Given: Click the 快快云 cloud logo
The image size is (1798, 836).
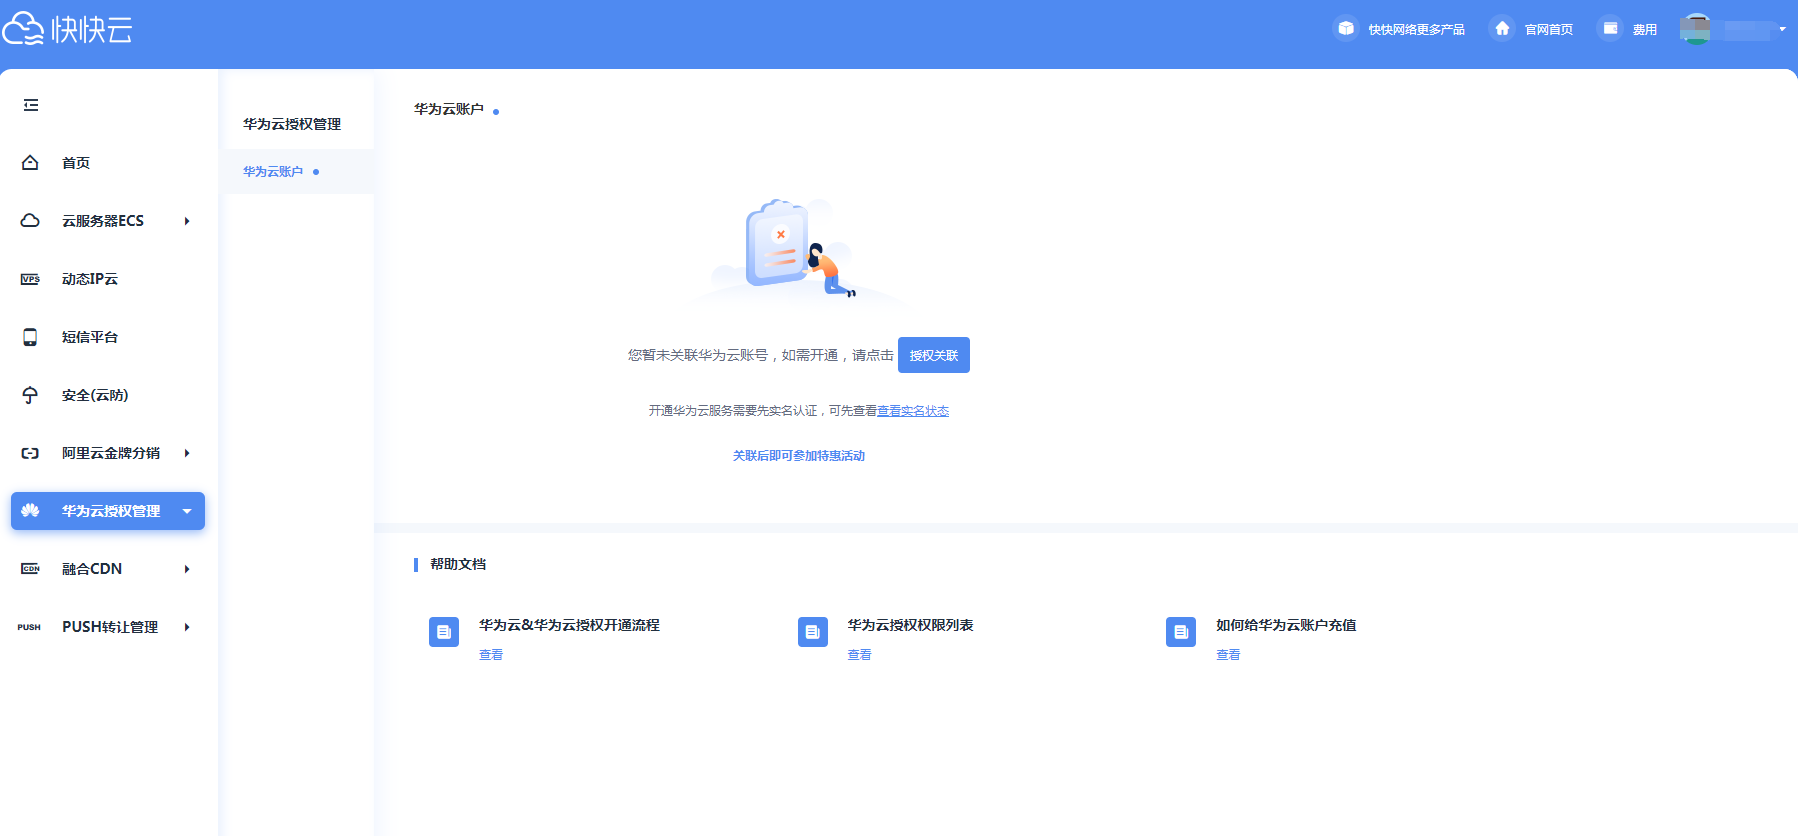Looking at the screenshot, I should (x=67, y=29).
